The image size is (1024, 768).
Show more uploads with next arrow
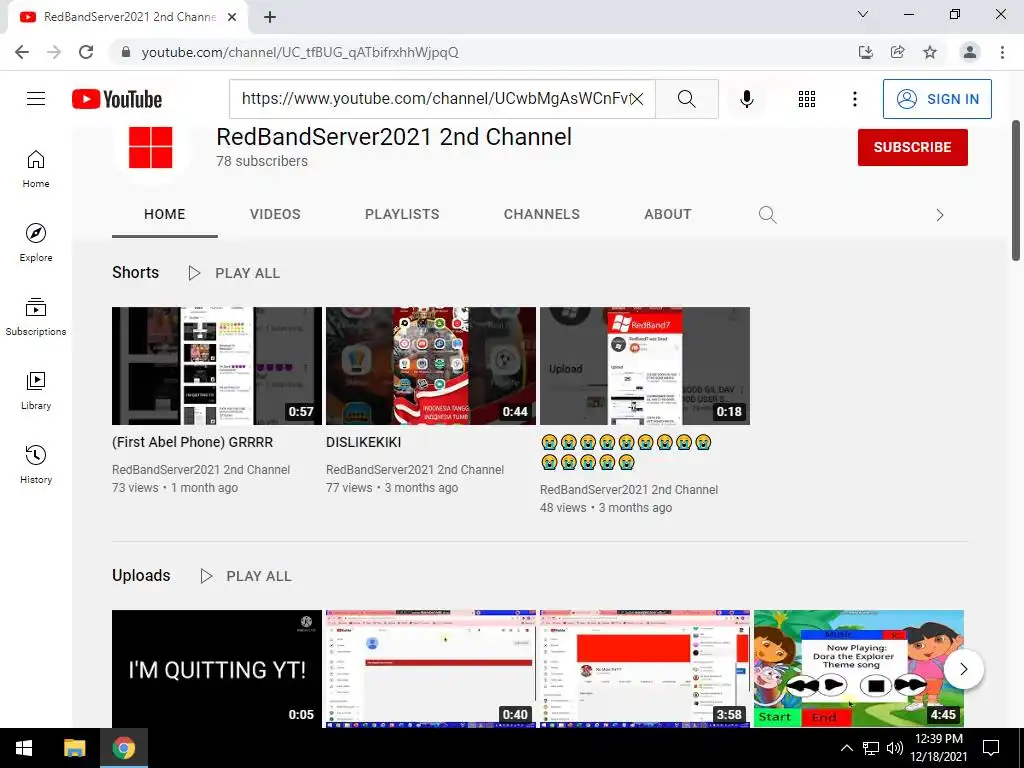[x=963, y=668]
